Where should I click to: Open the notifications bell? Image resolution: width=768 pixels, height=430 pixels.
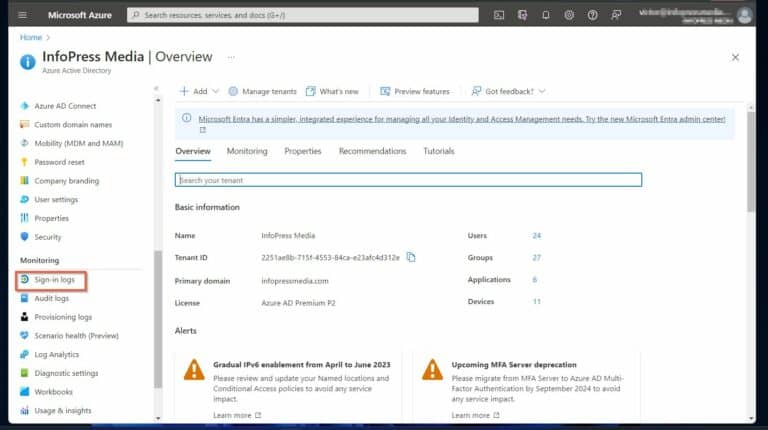(546, 15)
